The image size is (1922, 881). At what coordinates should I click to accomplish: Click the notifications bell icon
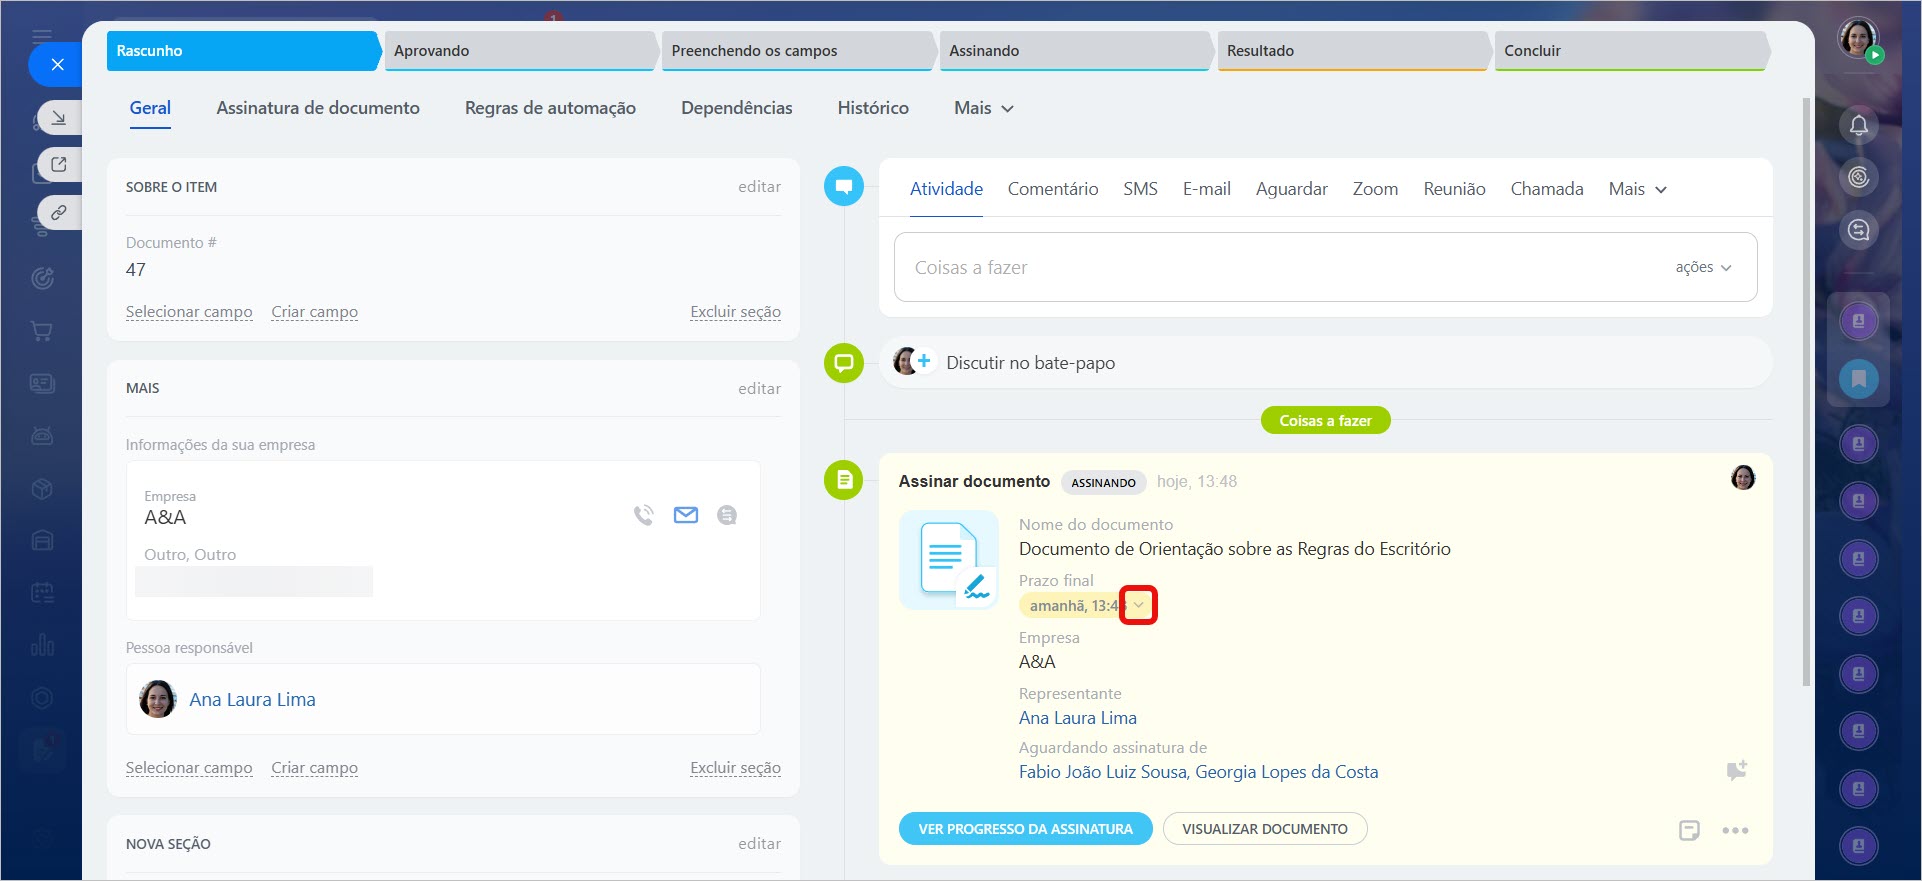(1858, 125)
